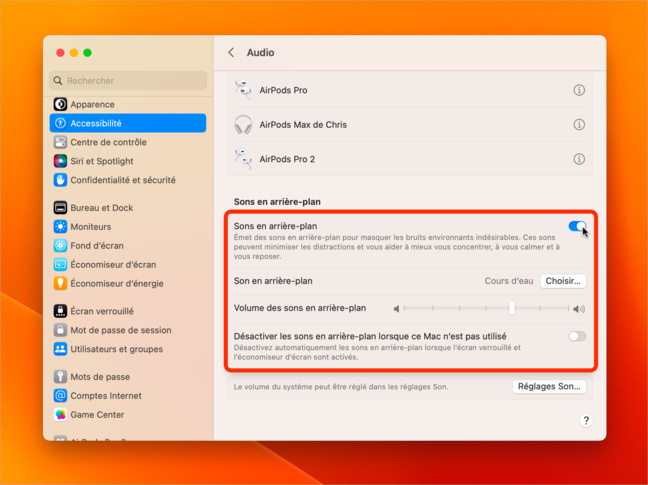The height and width of the screenshot is (485, 648).
Task: Go back from the Audio pane
Action: pos(231,52)
